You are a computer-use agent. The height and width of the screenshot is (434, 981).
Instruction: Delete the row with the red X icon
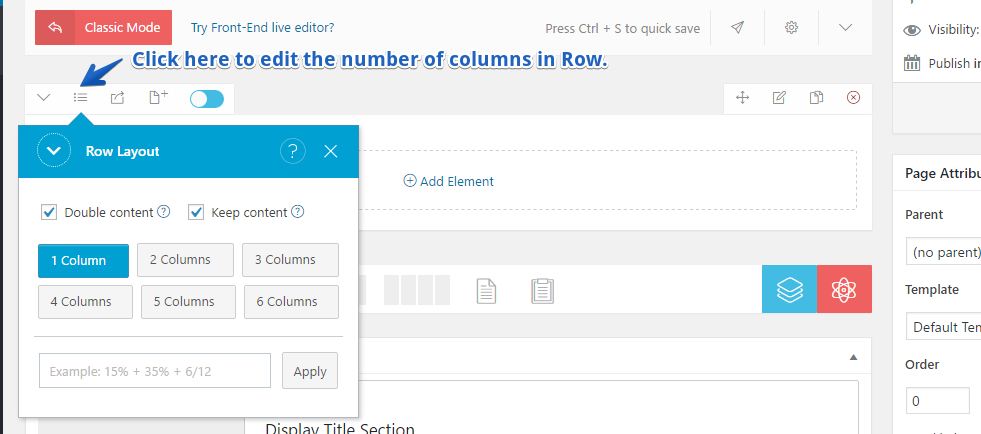pos(853,98)
